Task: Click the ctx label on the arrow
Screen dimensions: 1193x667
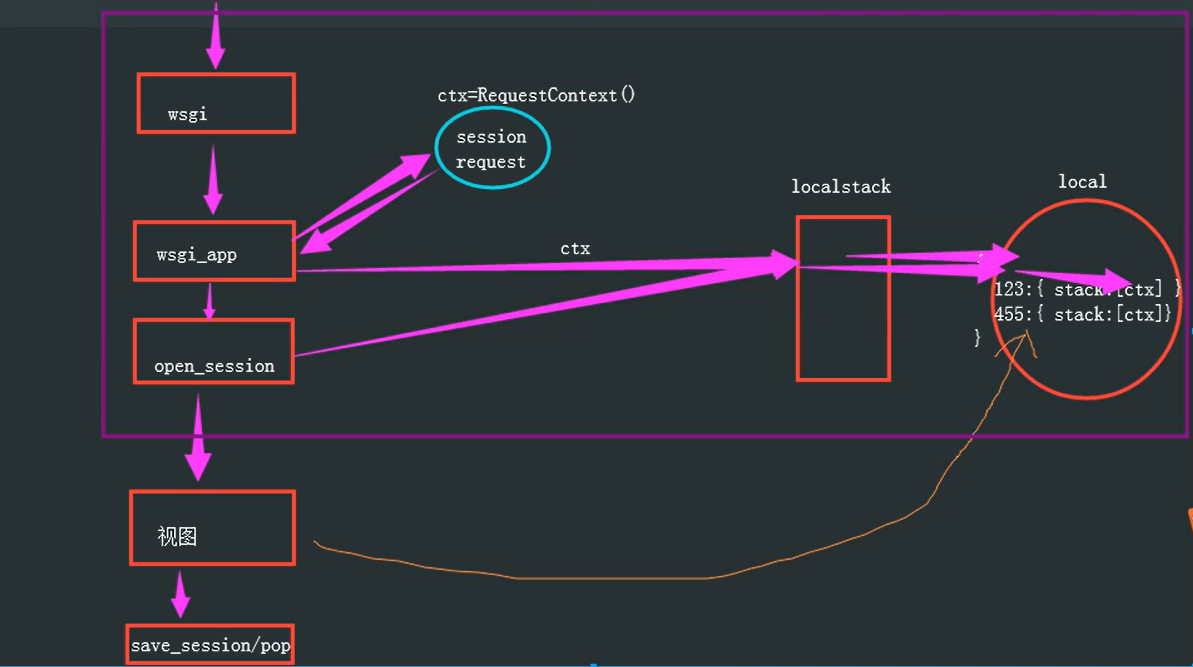Action: [x=576, y=248]
